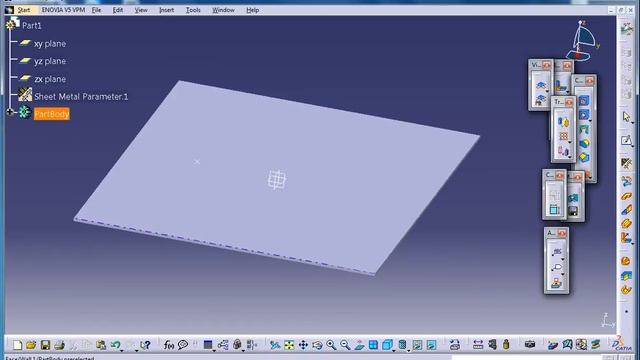Click the text annotation icon in A... toolbar
Image resolution: width=640 pixels, height=360 pixels.
tap(557, 251)
